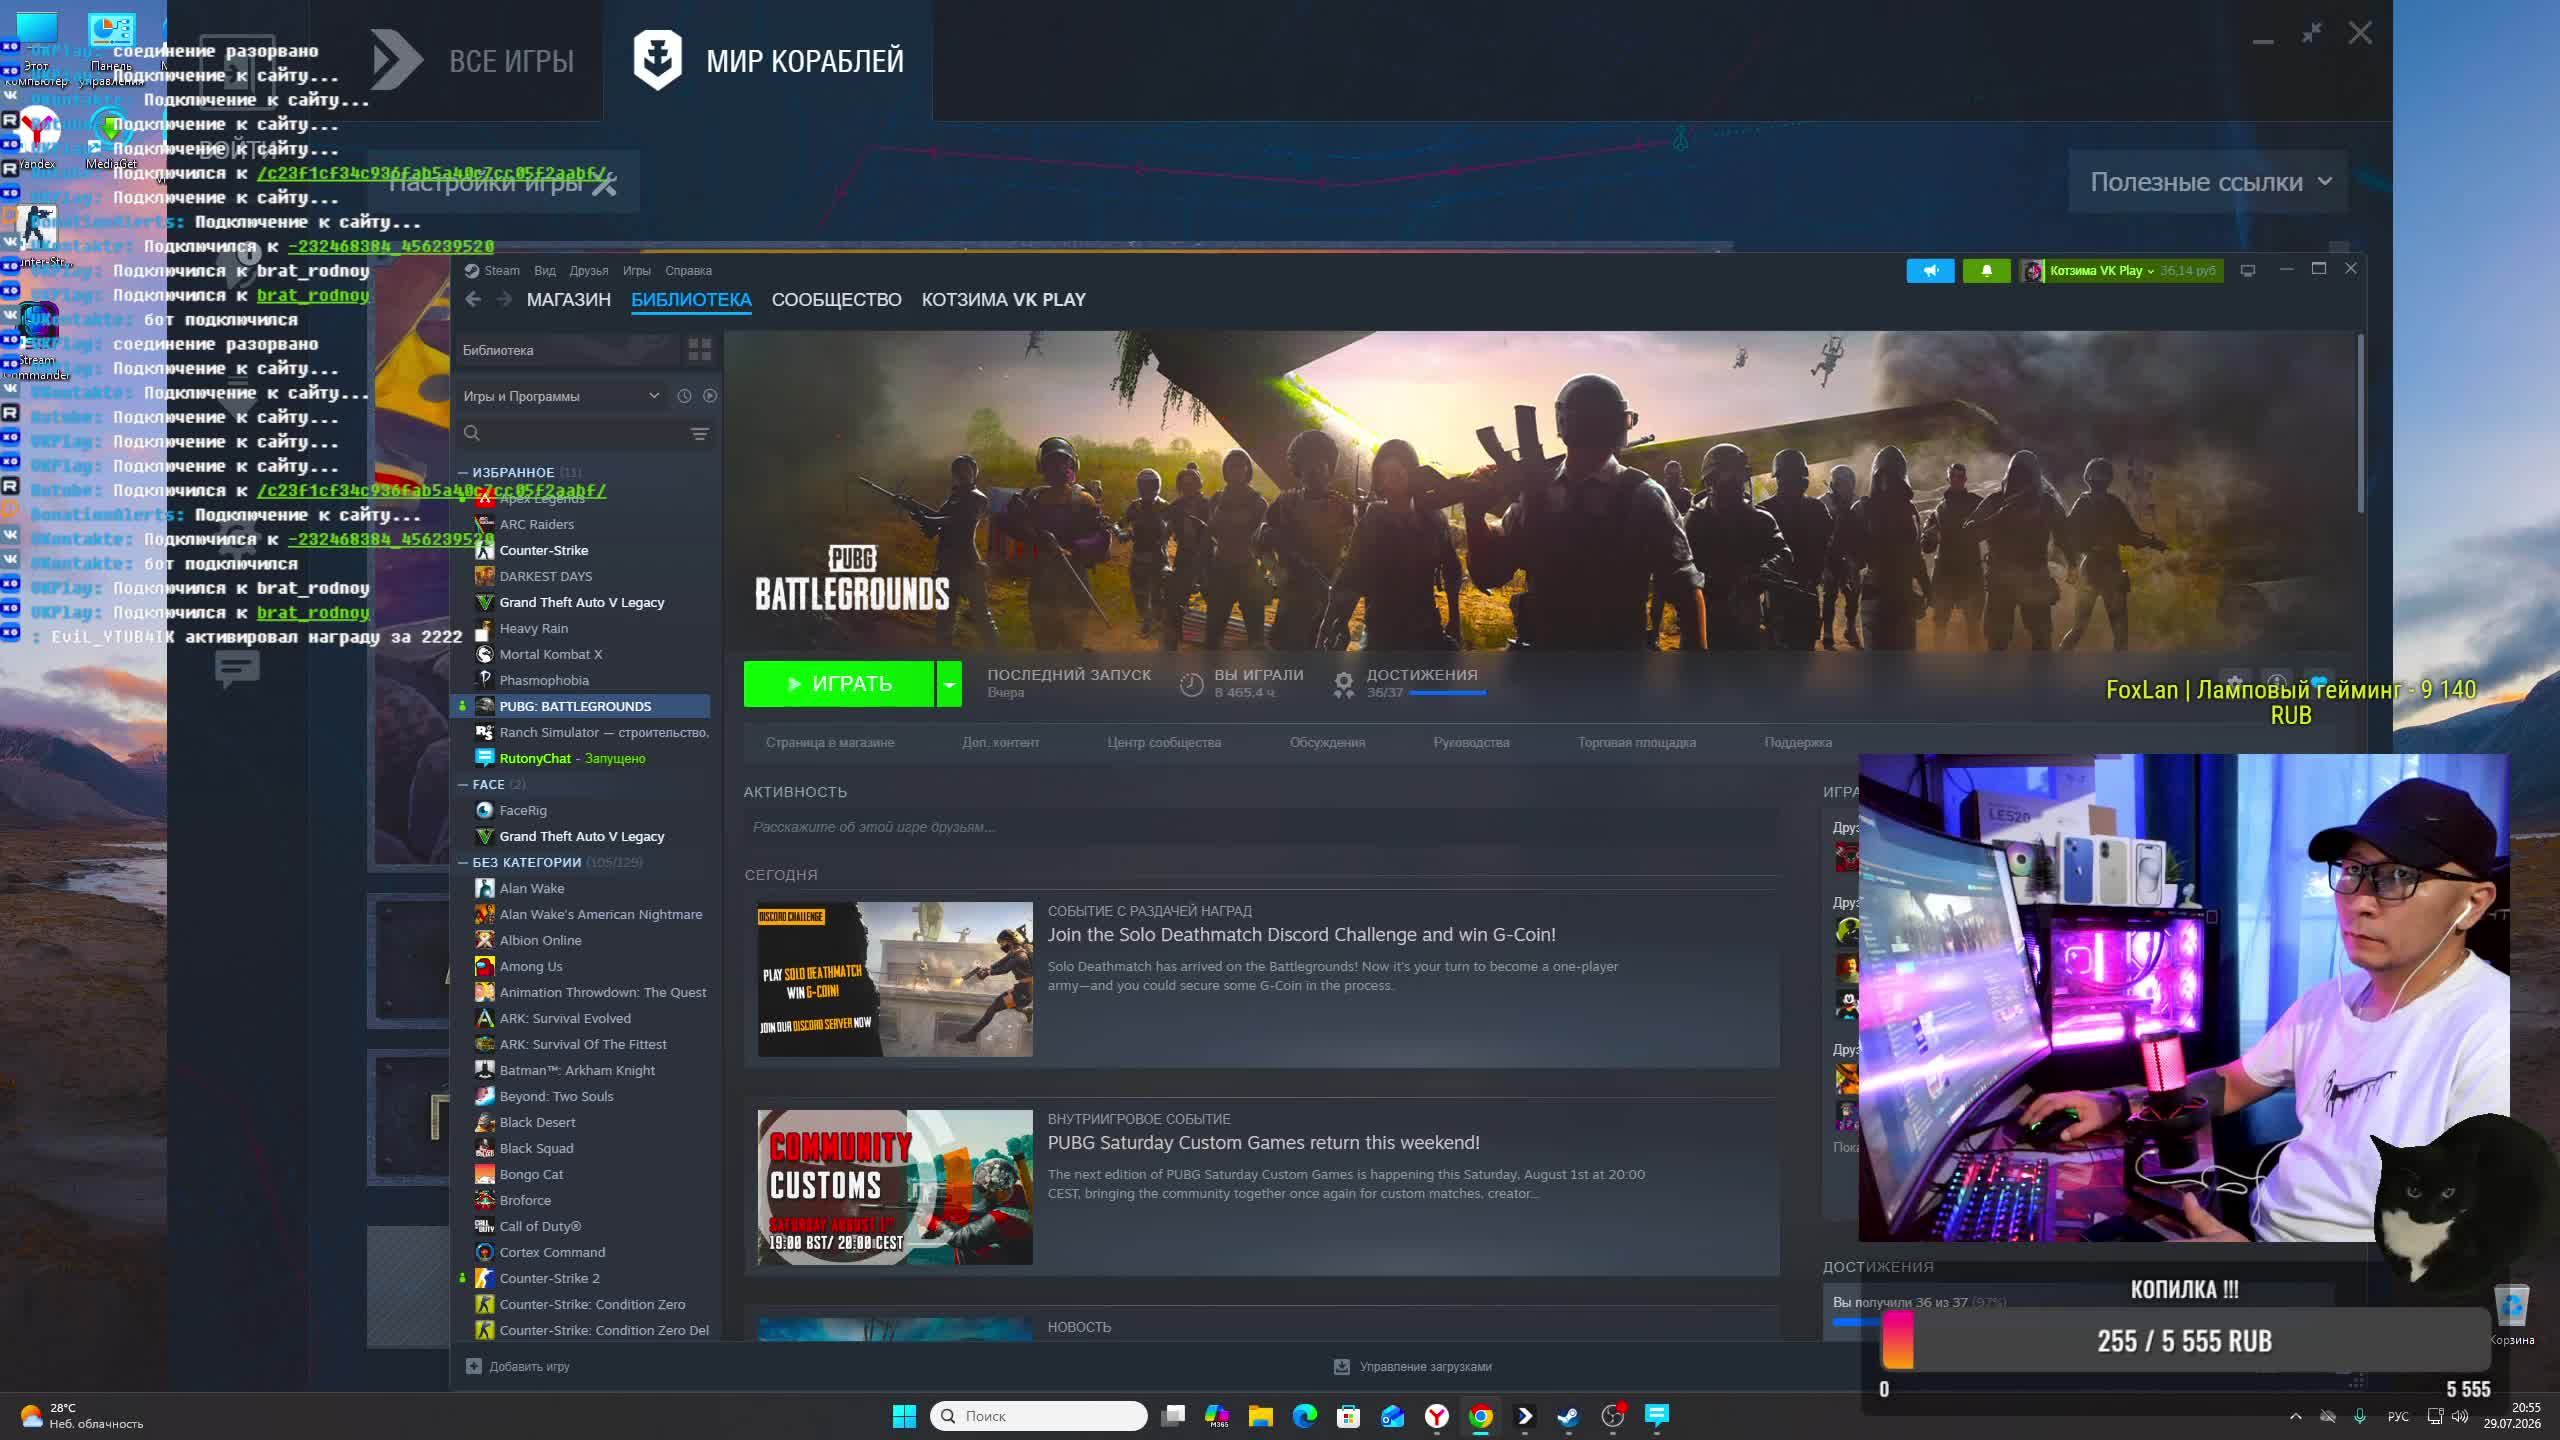Go back with the Steam back arrow
This screenshot has width=2560, height=1440.
473,299
